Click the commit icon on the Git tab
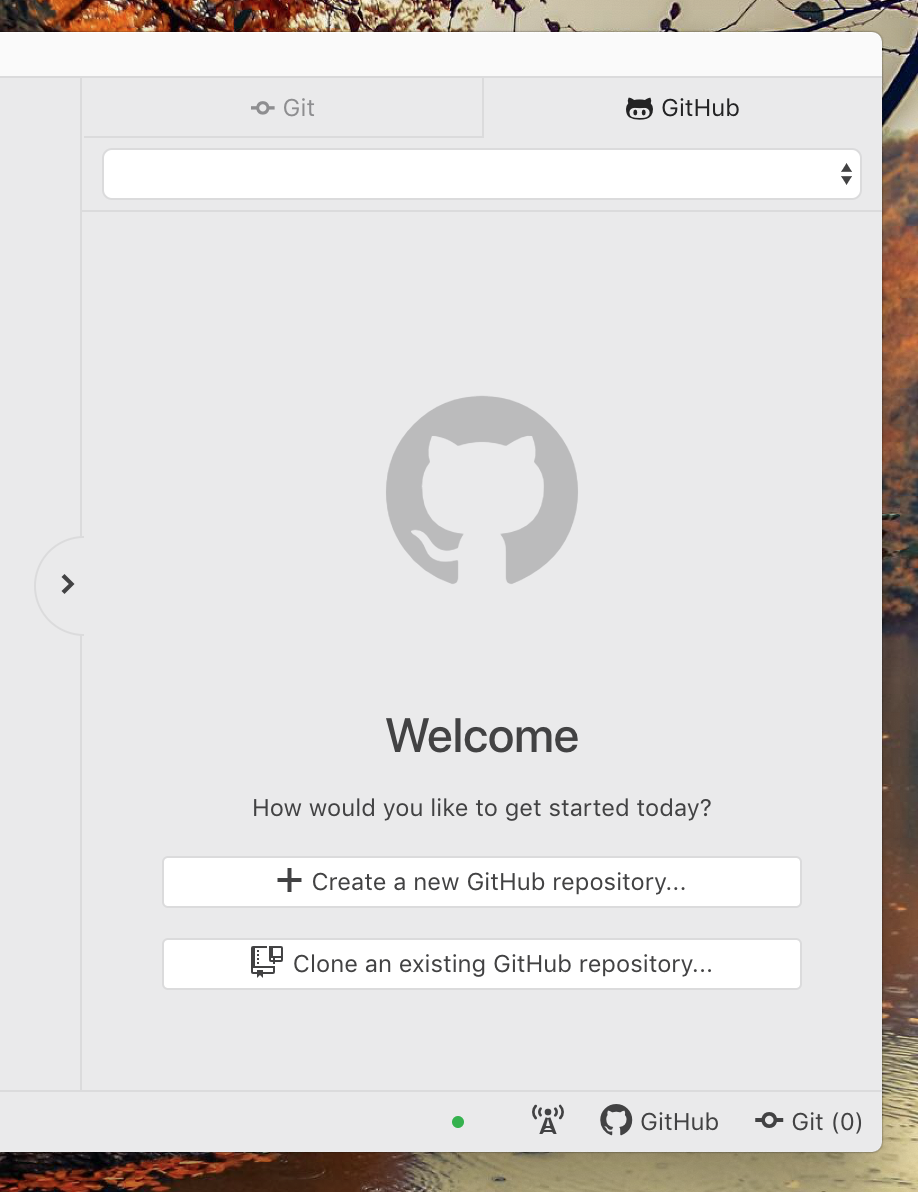This screenshot has height=1192, width=918. [x=263, y=108]
